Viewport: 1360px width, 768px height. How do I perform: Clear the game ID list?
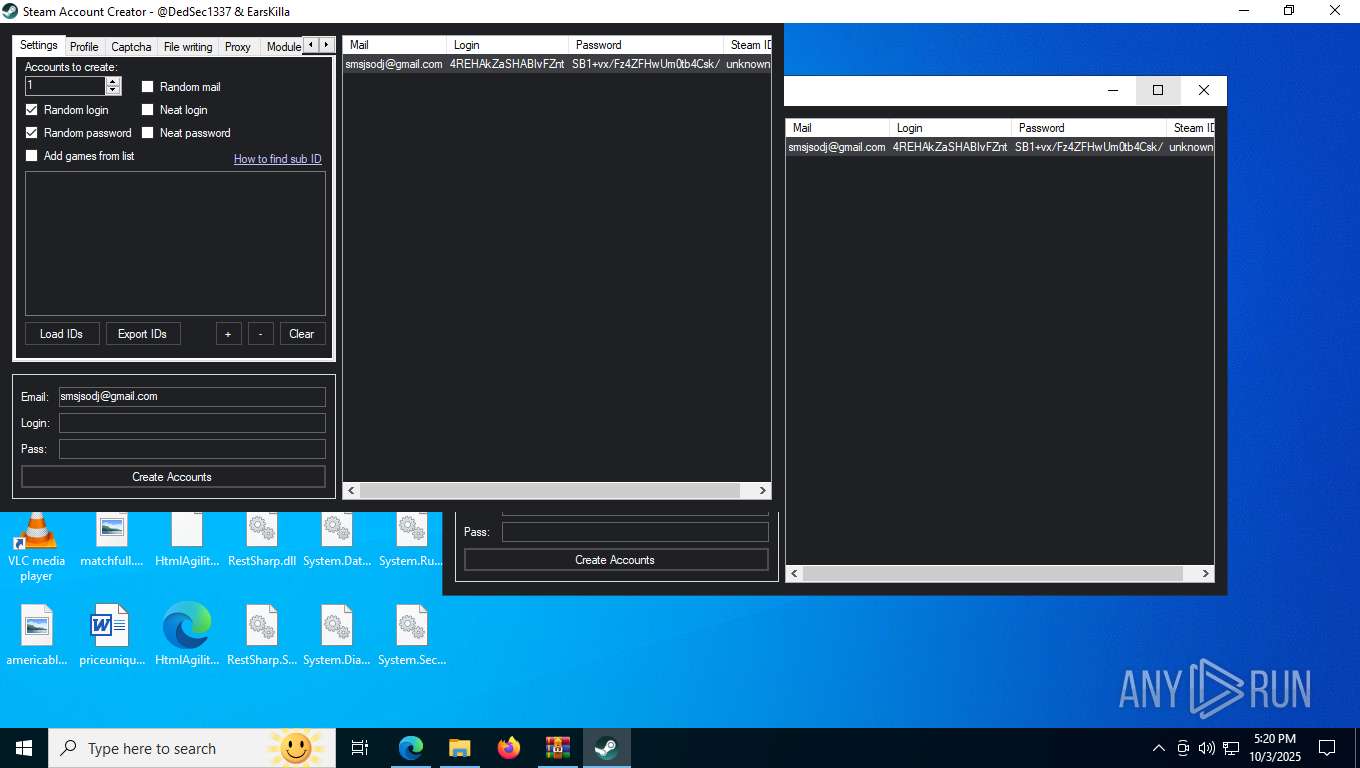coord(302,334)
